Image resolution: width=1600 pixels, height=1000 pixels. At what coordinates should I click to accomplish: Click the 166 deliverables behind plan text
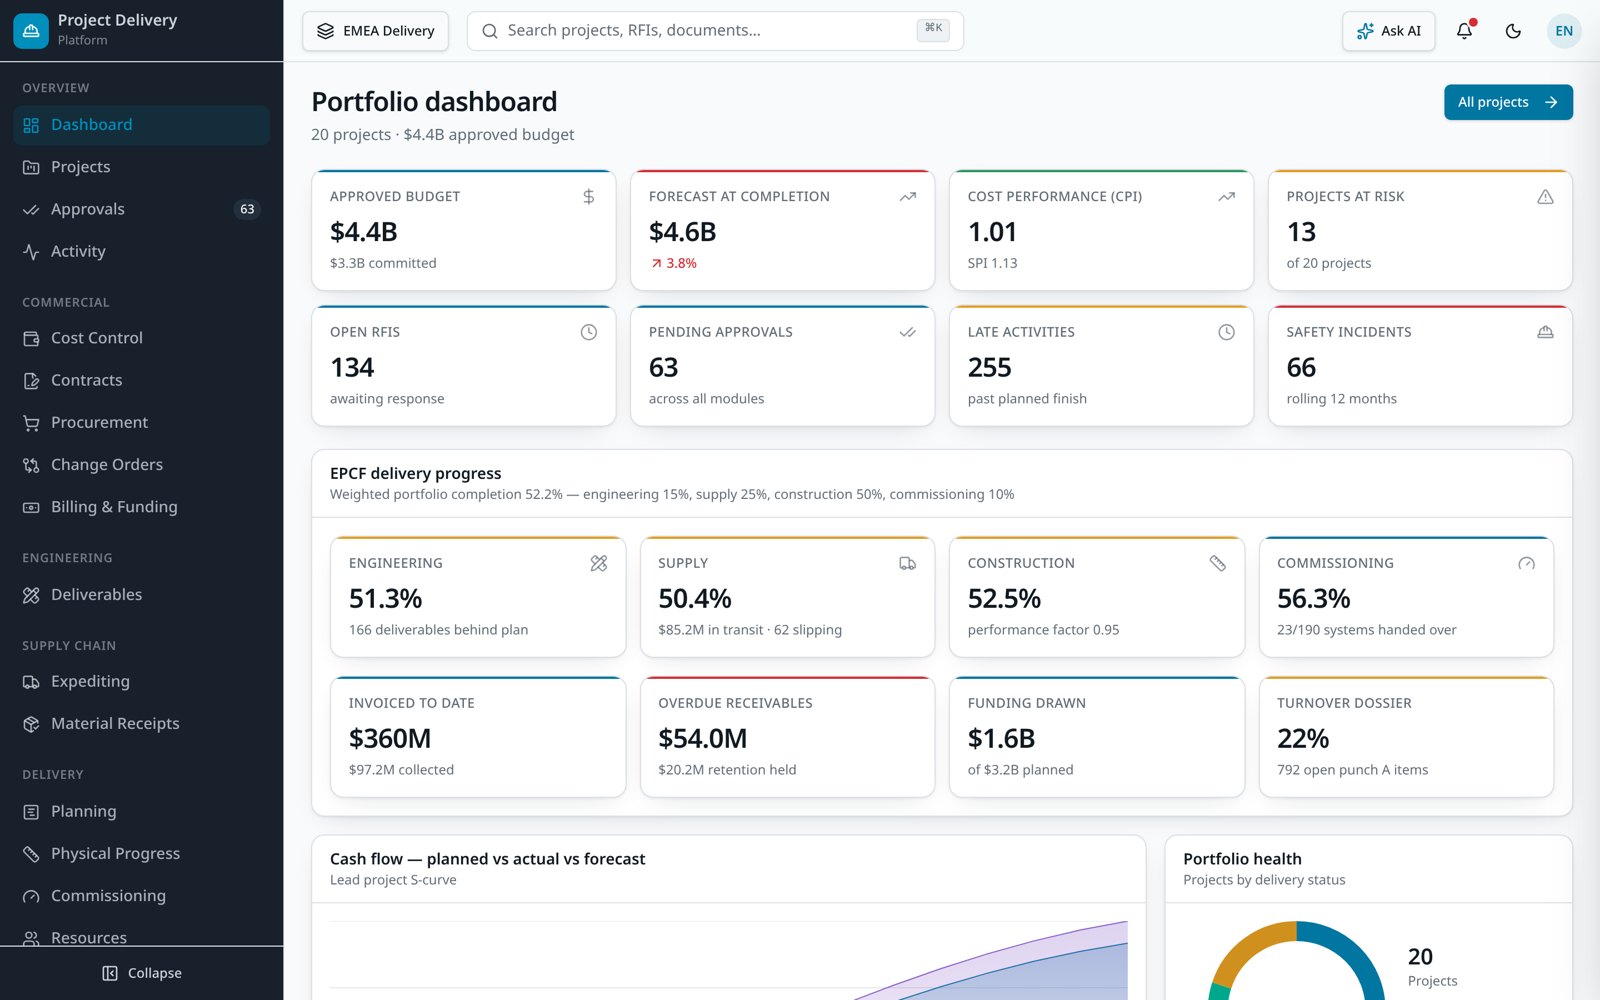tap(438, 630)
